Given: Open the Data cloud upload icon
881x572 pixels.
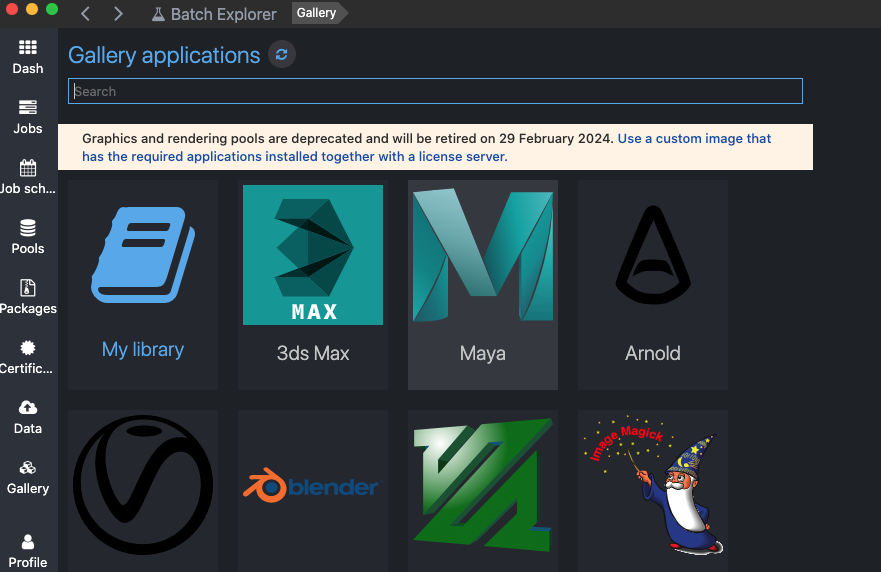Looking at the screenshot, I should coord(28,407).
